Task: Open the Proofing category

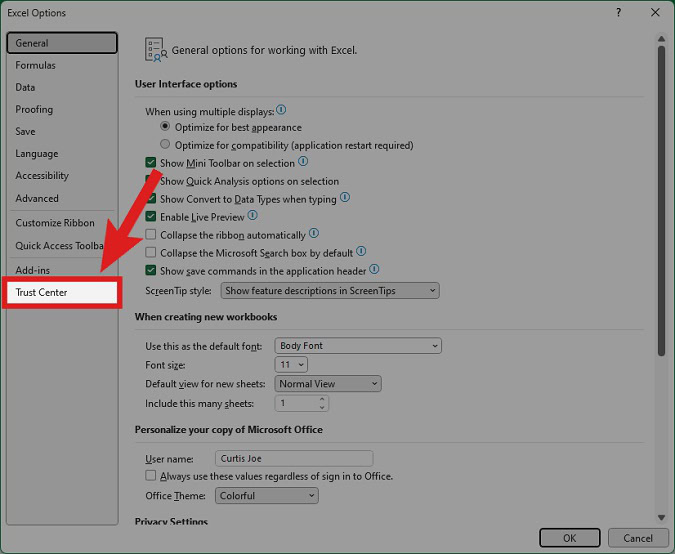Action: pos(62,109)
